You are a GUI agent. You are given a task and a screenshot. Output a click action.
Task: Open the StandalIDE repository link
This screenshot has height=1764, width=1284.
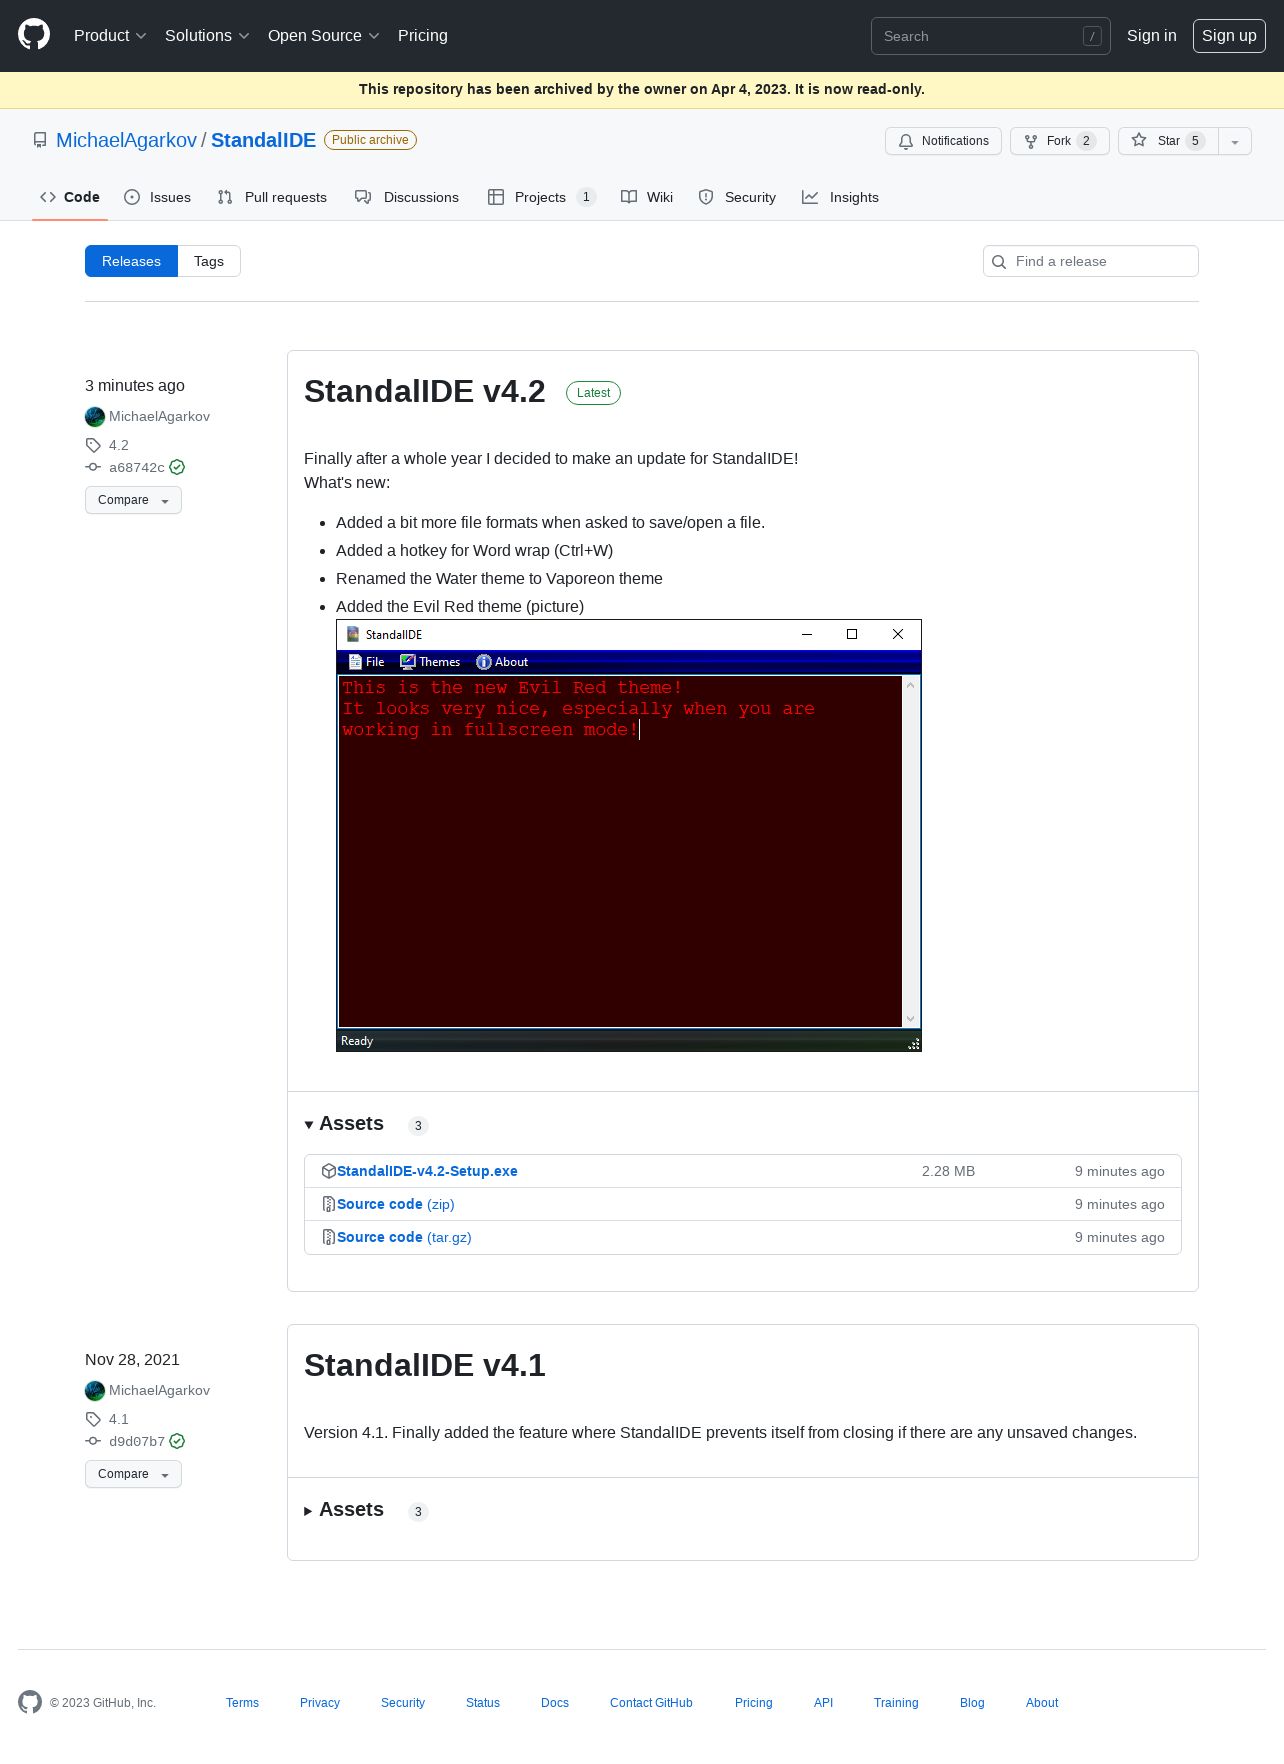(x=263, y=140)
